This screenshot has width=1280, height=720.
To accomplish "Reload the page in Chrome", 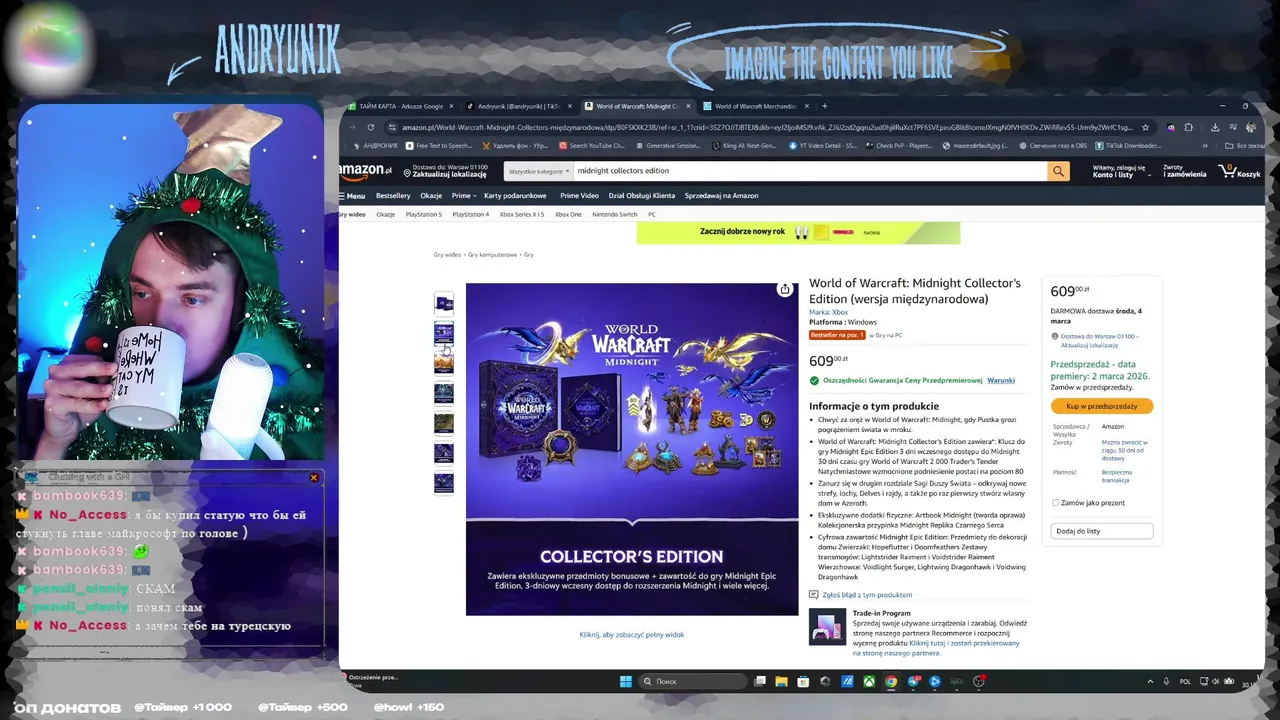I will coord(370,127).
